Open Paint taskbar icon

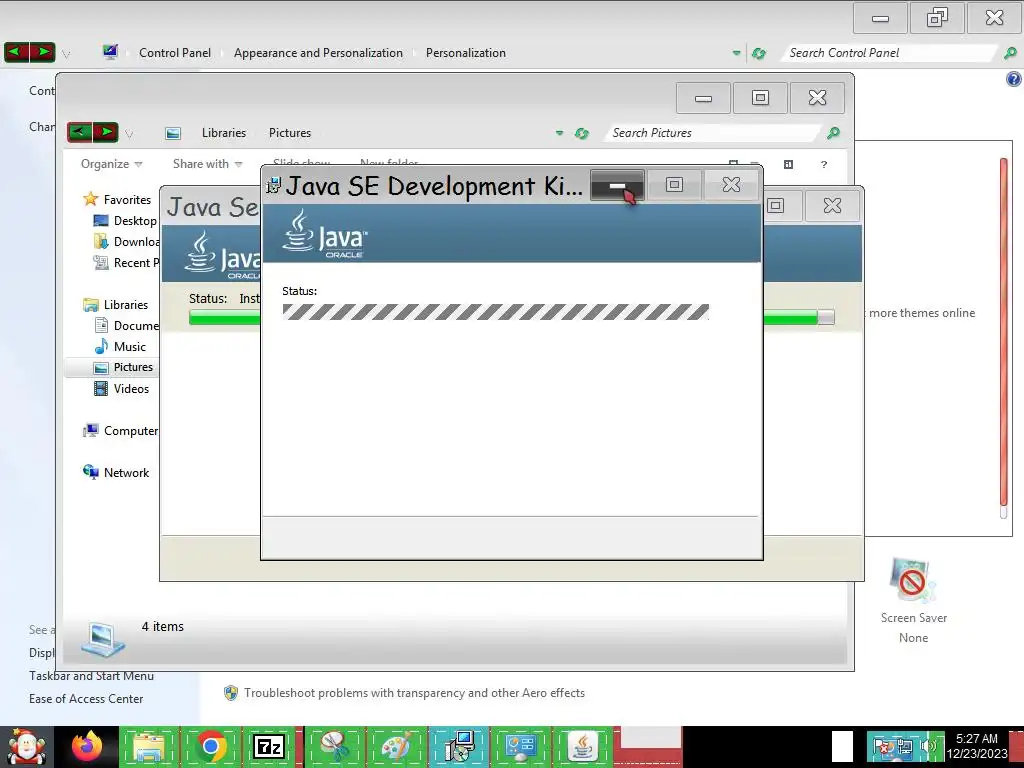pos(396,746)
